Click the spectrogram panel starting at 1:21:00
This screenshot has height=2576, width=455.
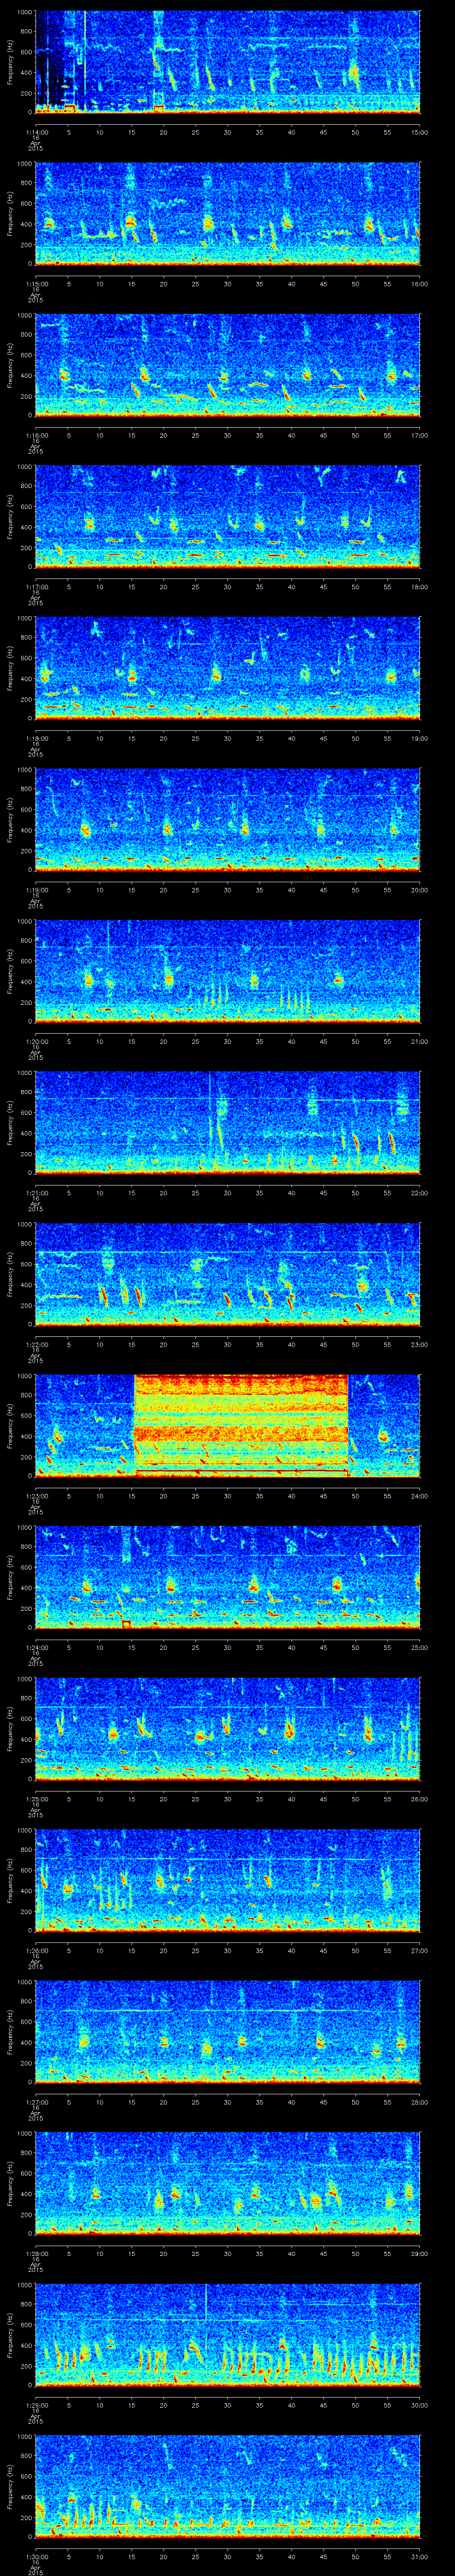pos(228,1122)
